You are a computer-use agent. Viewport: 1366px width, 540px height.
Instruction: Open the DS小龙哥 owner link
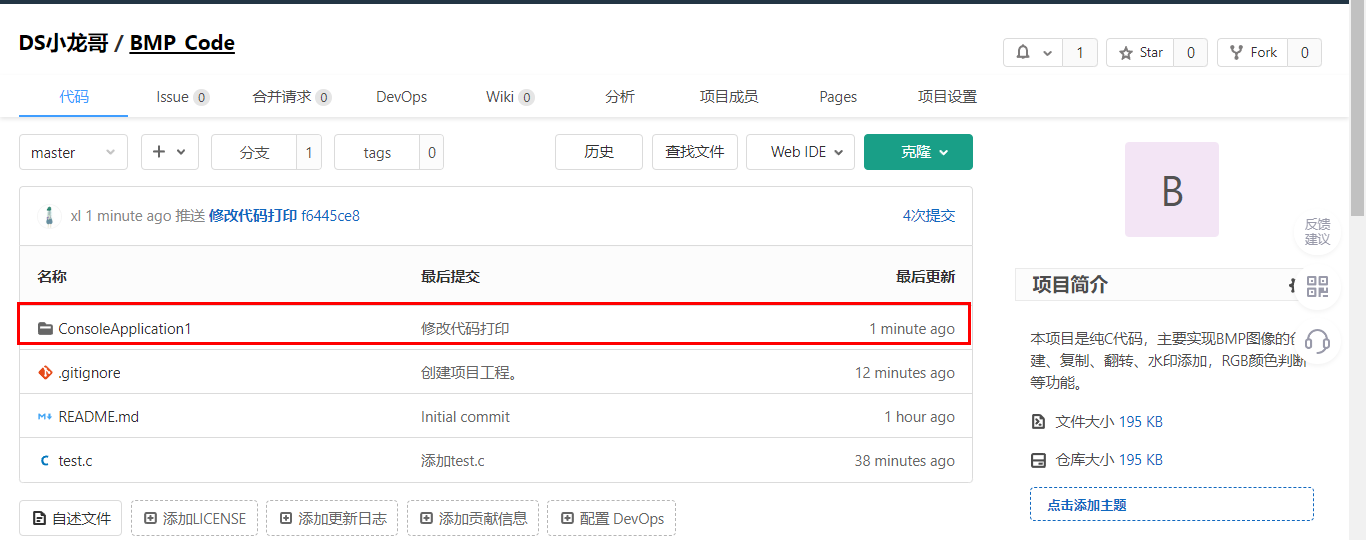coord(63,43)
